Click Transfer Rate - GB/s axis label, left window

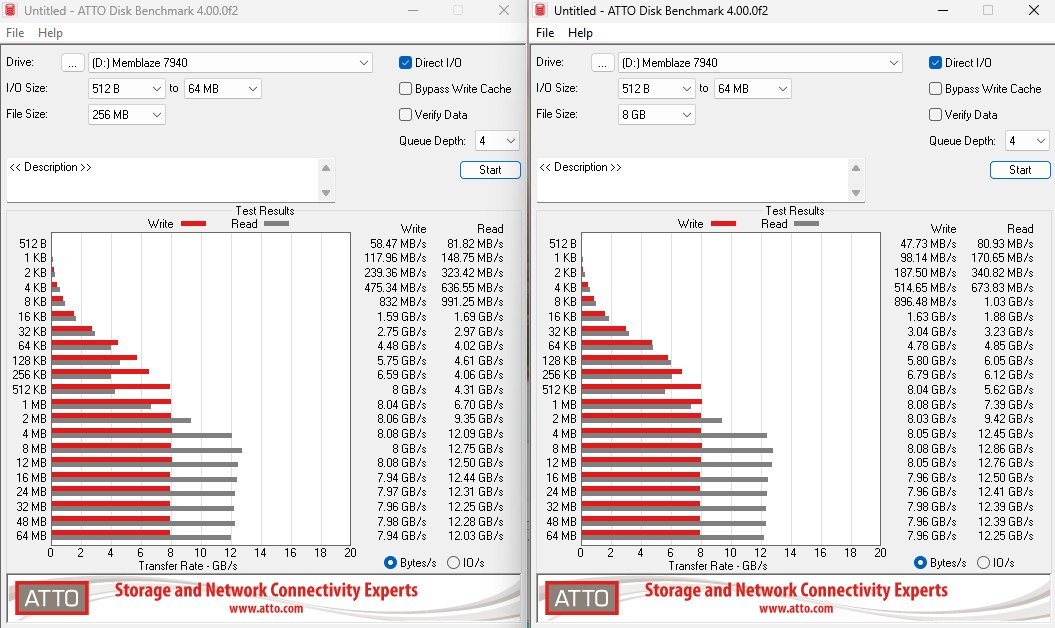click(x=188, y=566)
